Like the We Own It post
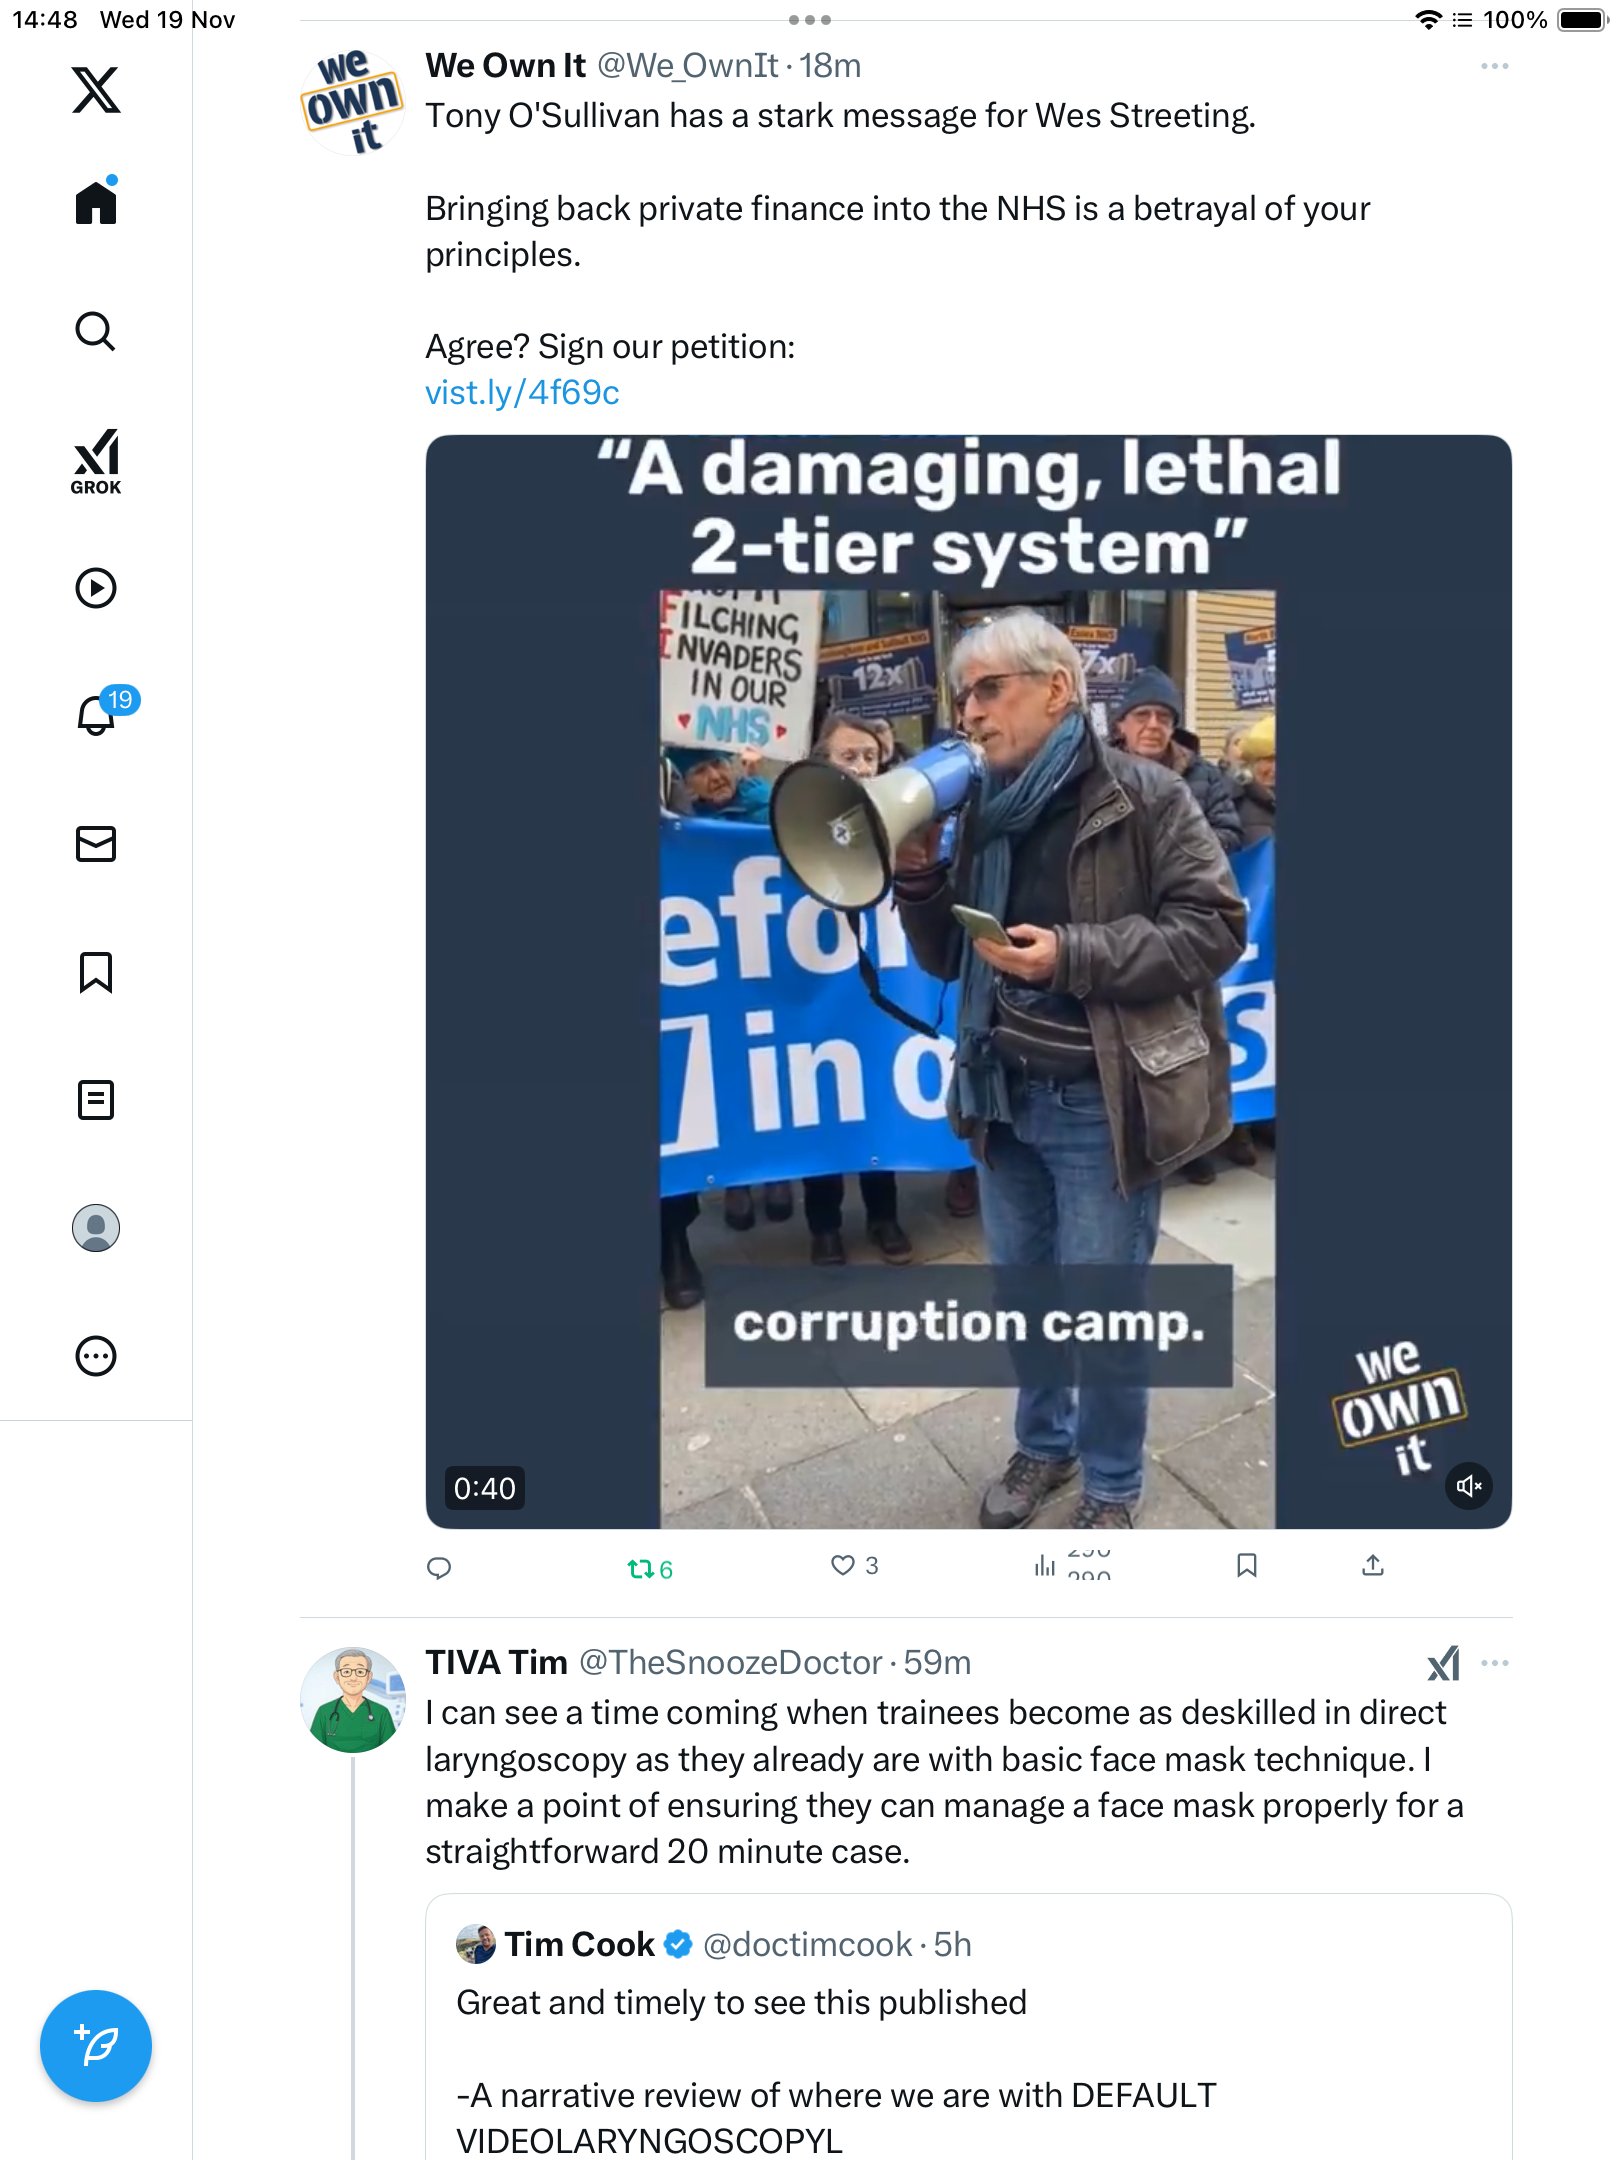The image size is (1620, 2160). click(854, 1566)
